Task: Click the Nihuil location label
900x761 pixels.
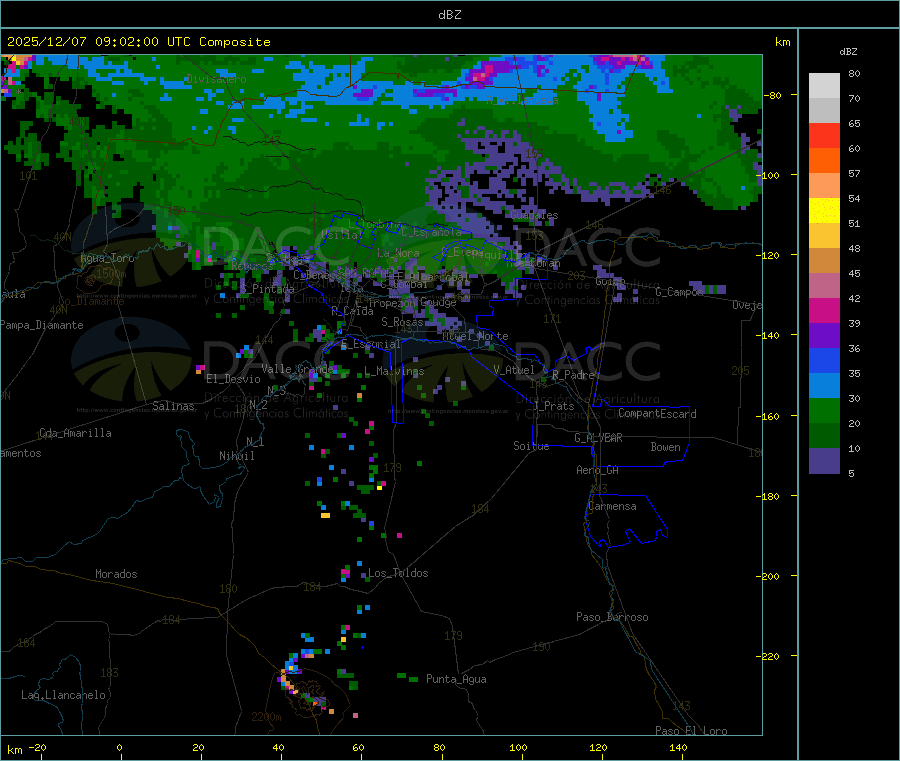Action: (236, 456)
